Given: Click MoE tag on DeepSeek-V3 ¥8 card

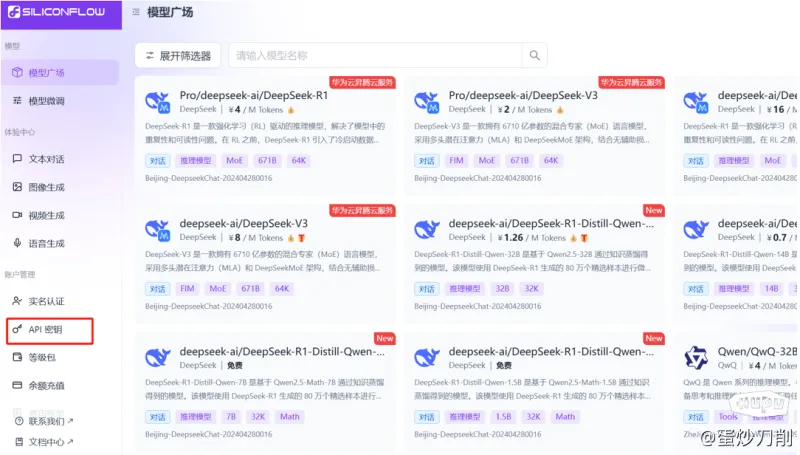Looking at the screenshot, I should [x=217, y=289].
